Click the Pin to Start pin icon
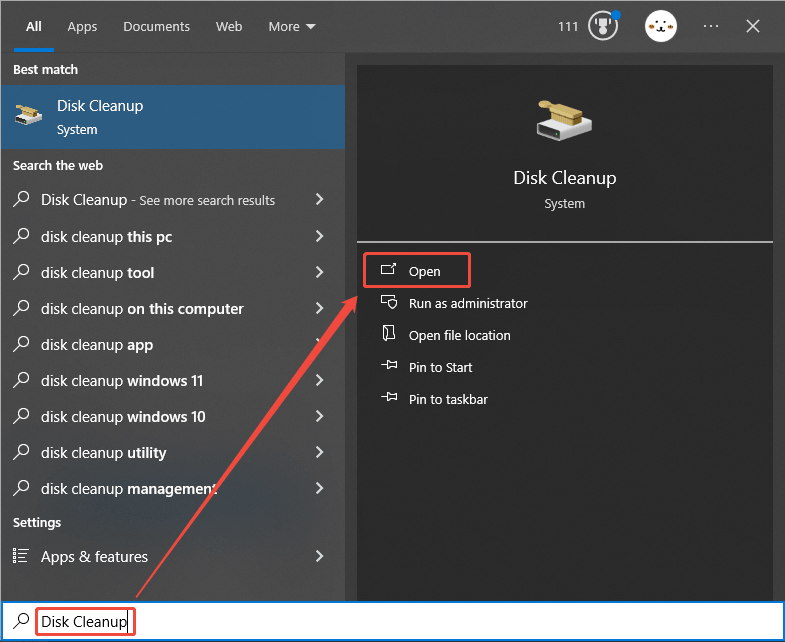This screenshot has width=785, height=642. coord(389,365)
